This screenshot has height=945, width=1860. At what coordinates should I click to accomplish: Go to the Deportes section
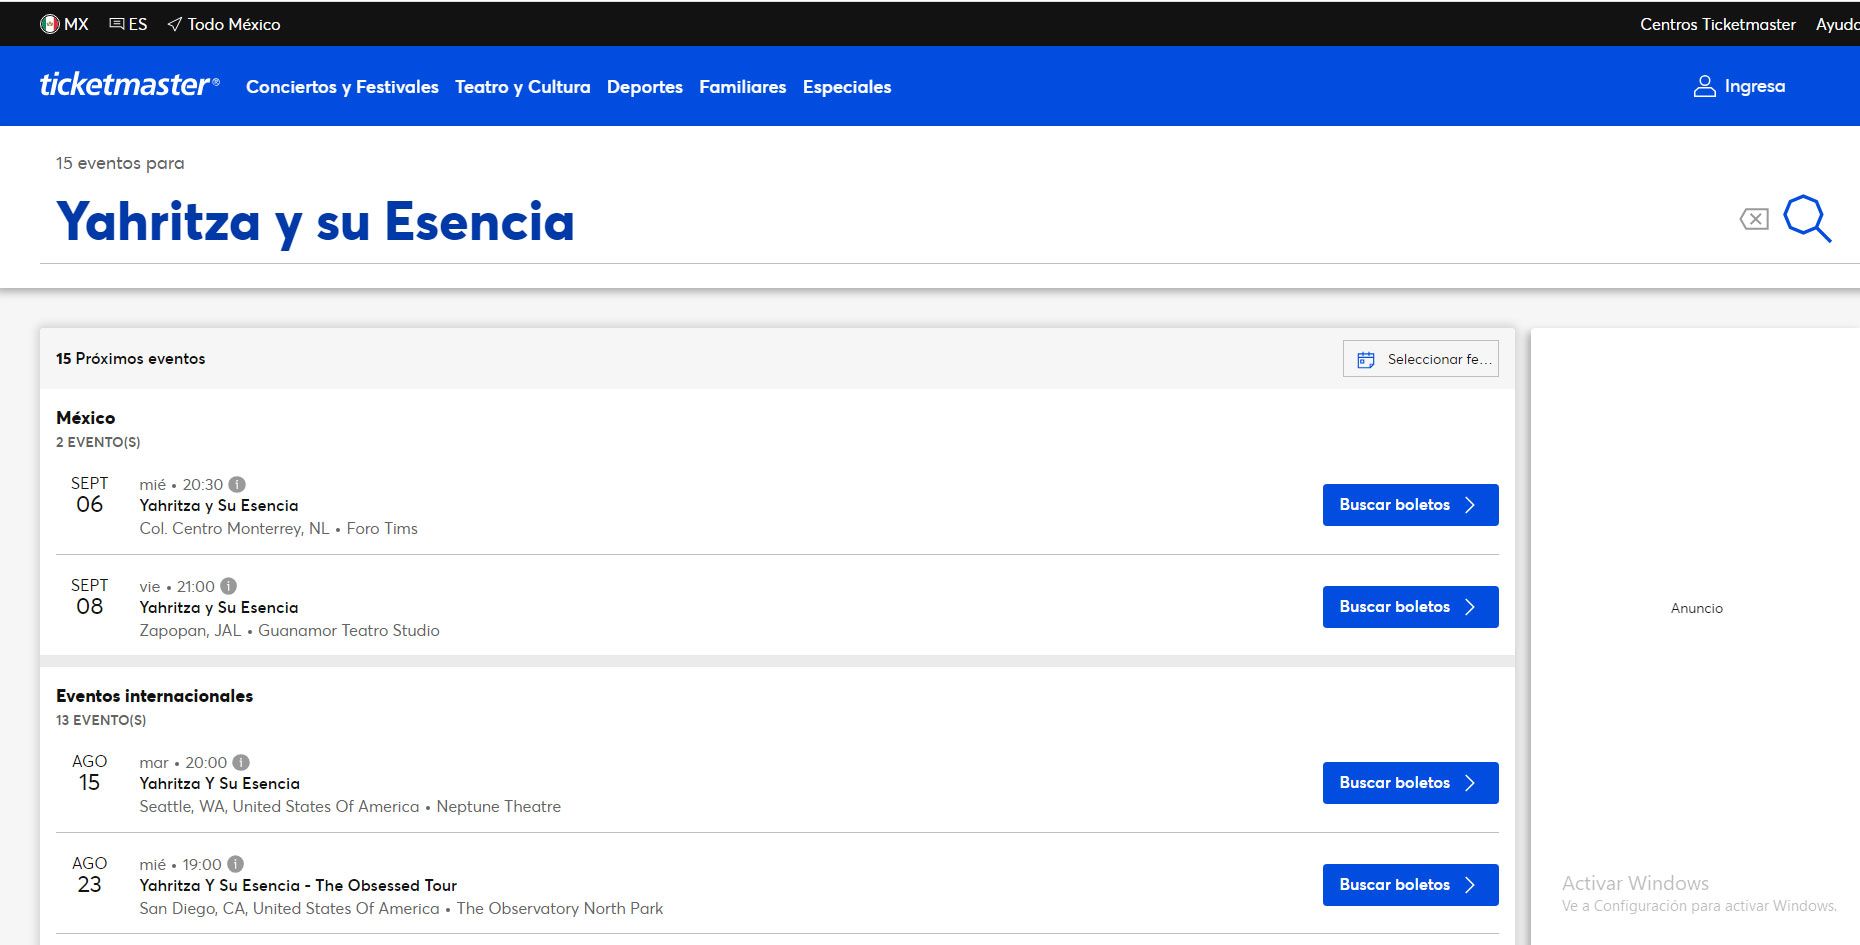click(x=644, y=87)
